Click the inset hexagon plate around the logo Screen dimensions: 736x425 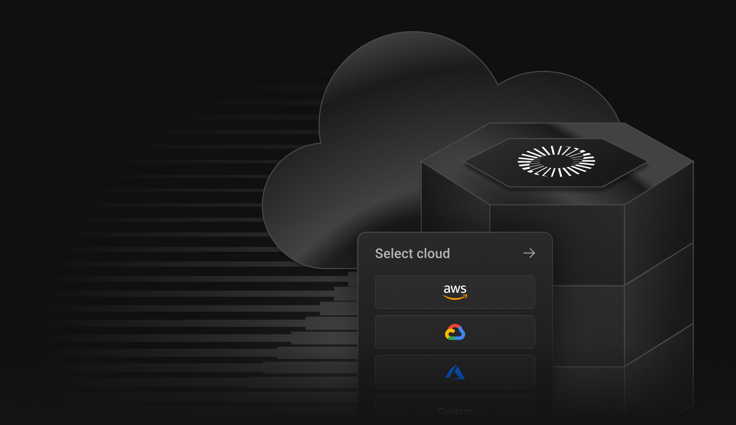pyautogui.click(x=556, y=162)
